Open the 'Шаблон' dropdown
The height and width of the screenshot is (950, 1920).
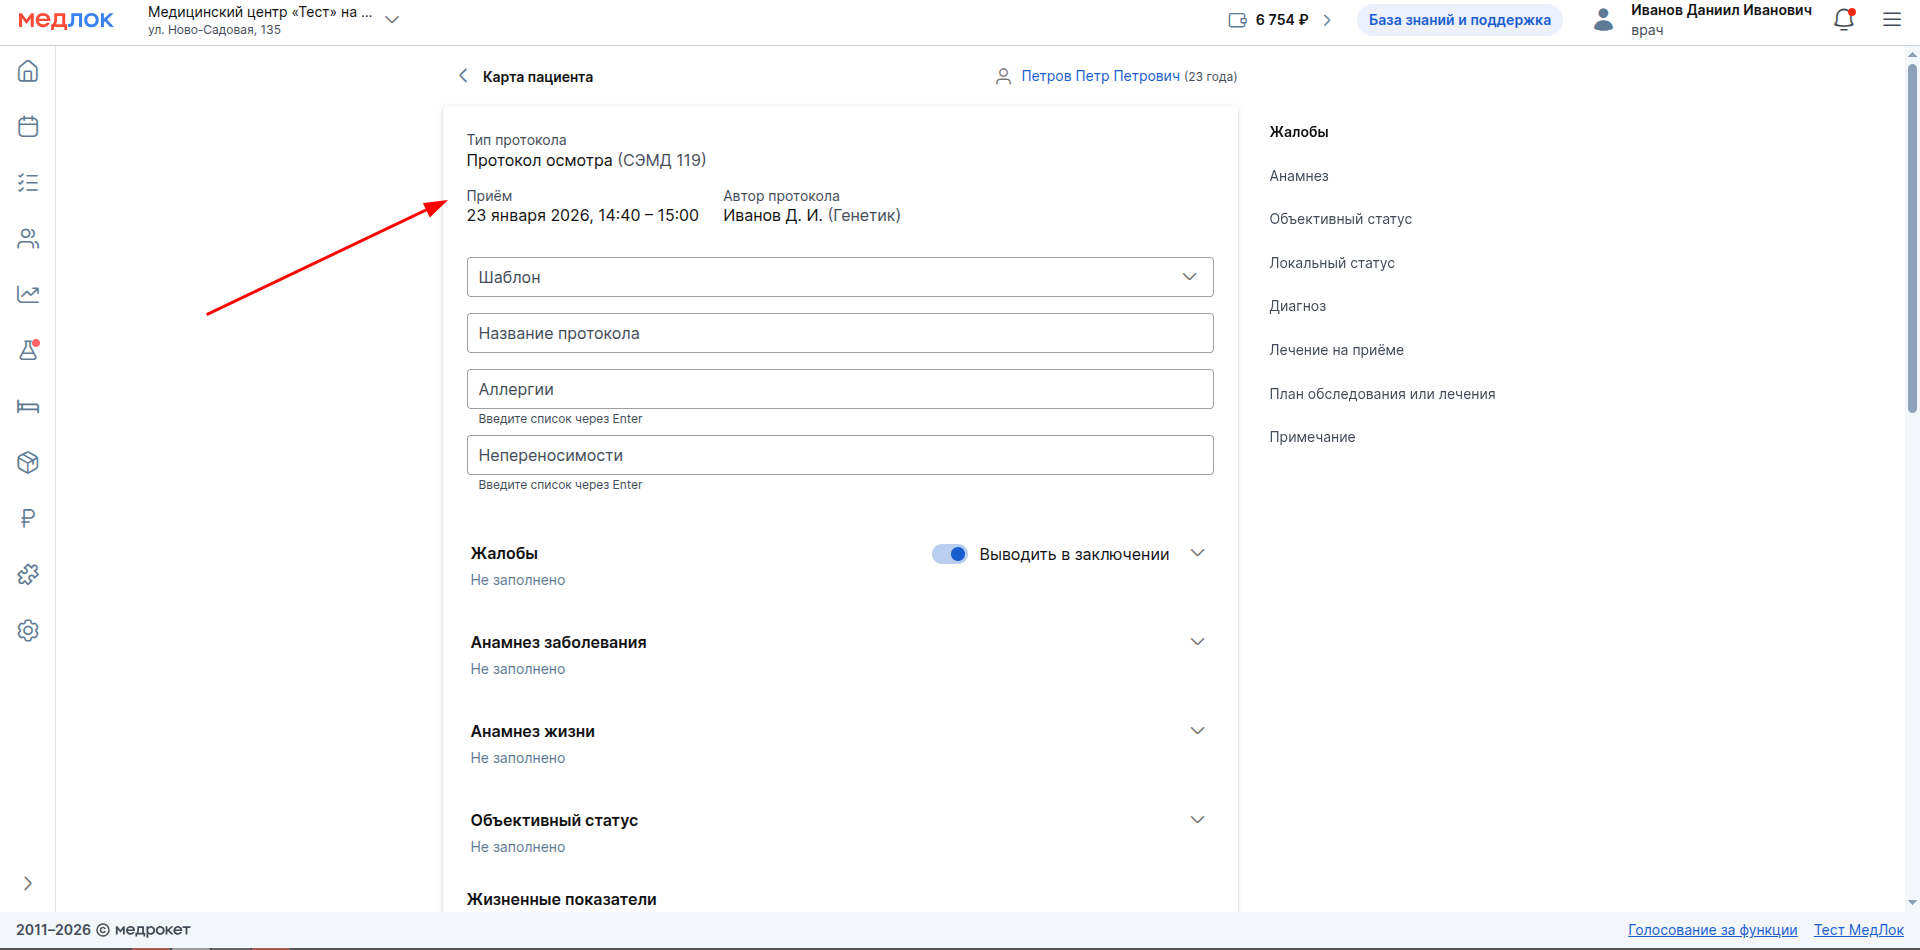[x=839, y=277]
